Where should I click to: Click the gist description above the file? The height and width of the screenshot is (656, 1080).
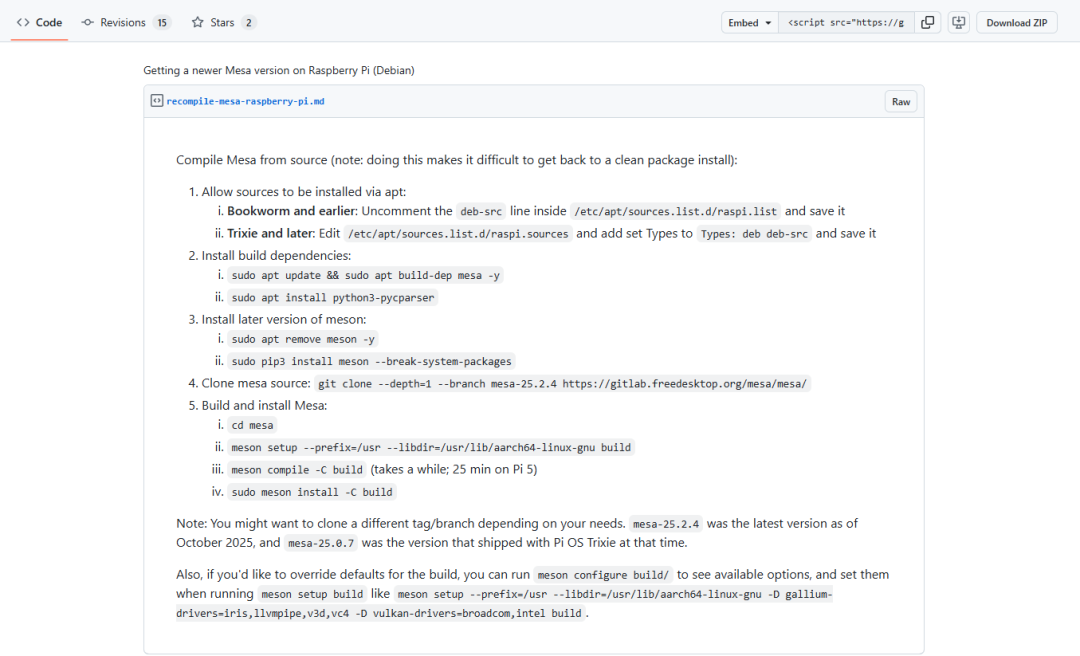(279, 70)
